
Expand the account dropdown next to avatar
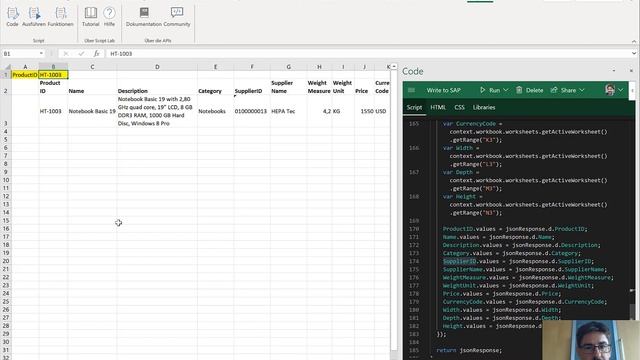coord(621,90)
